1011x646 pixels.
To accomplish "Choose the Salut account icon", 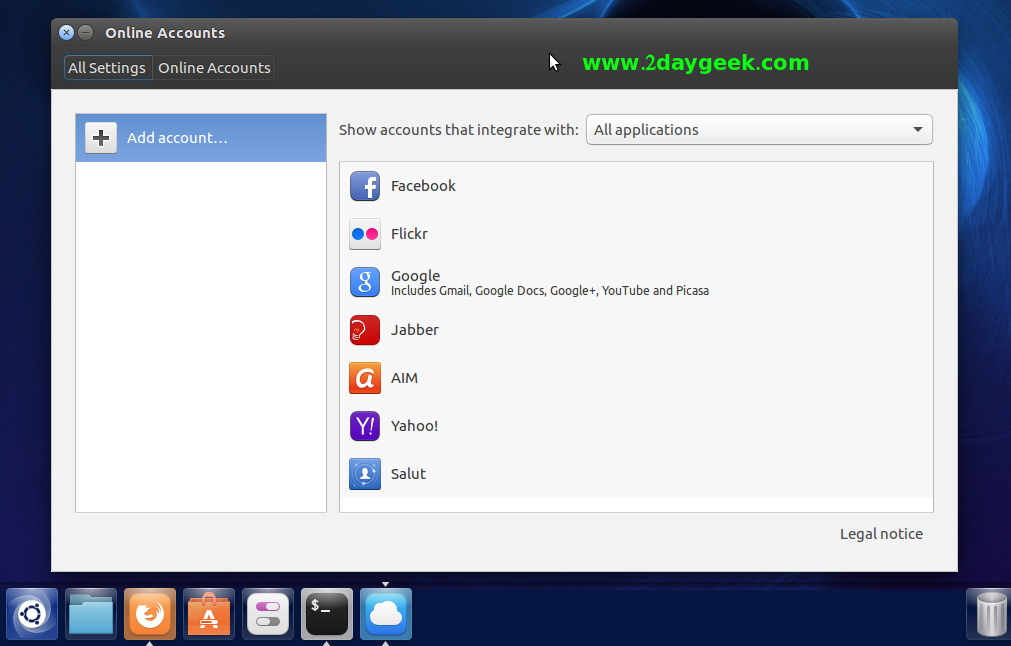I will coord(365,474).
